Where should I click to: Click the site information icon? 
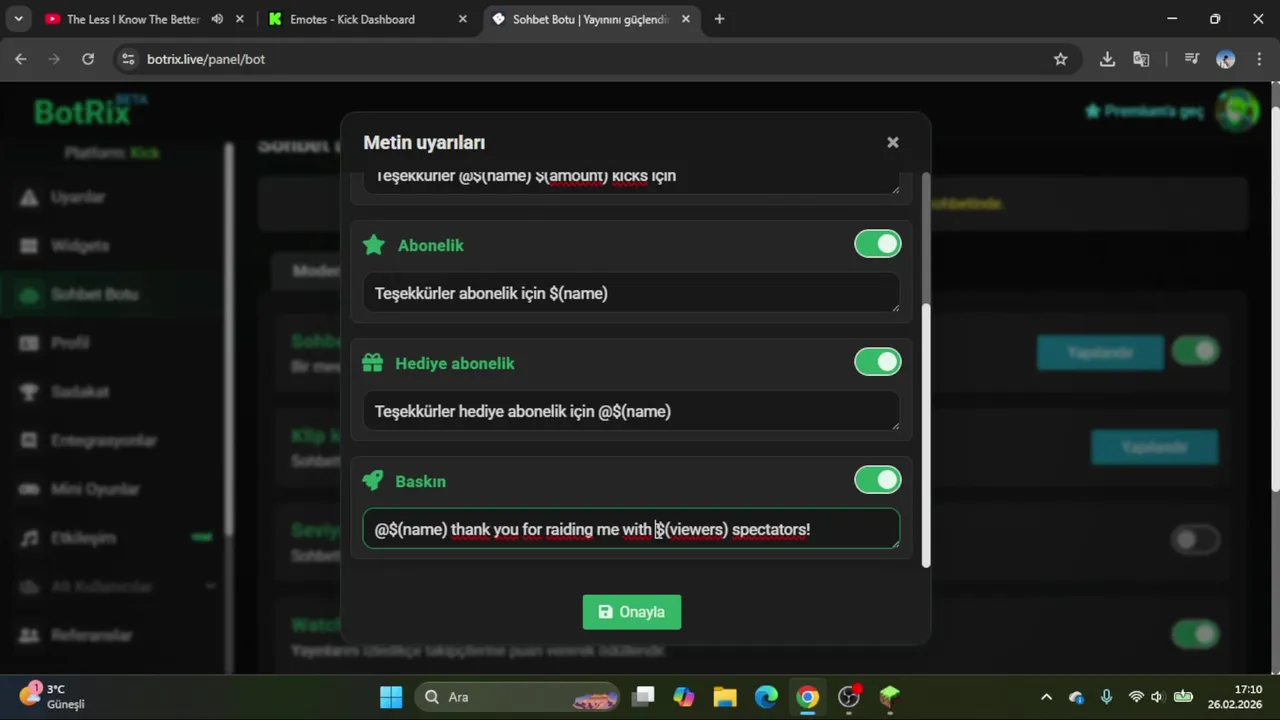(127, 59)
